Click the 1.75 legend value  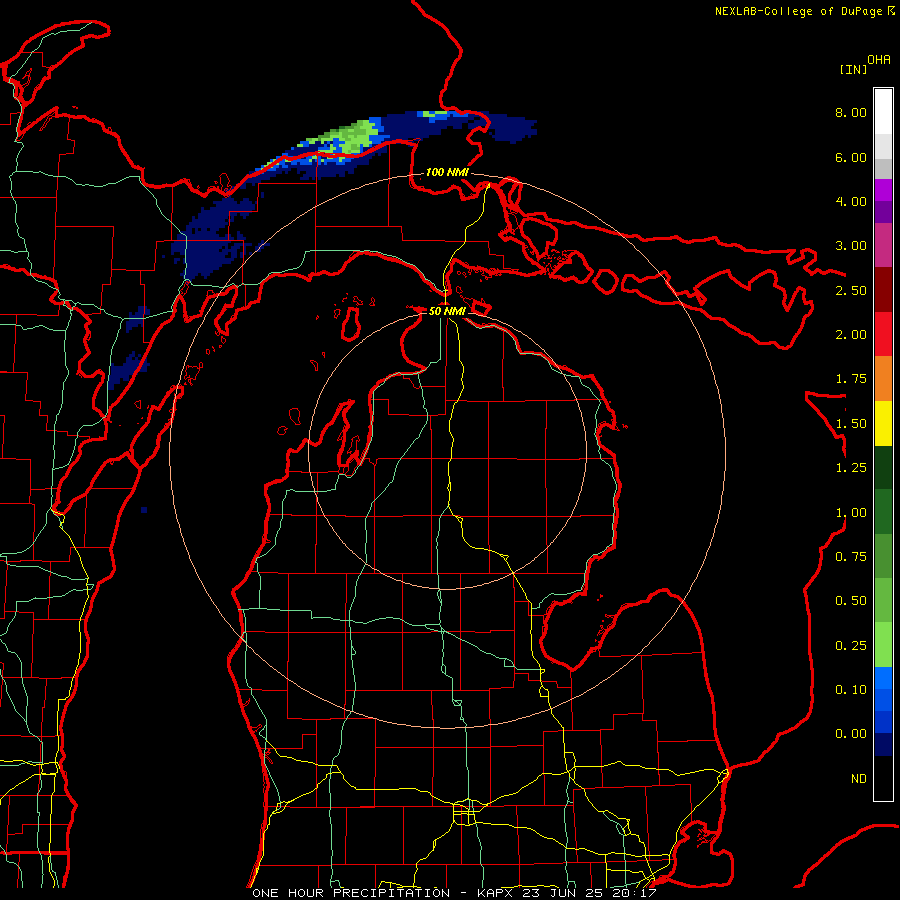pyautogui.click(x=851, y=379)
